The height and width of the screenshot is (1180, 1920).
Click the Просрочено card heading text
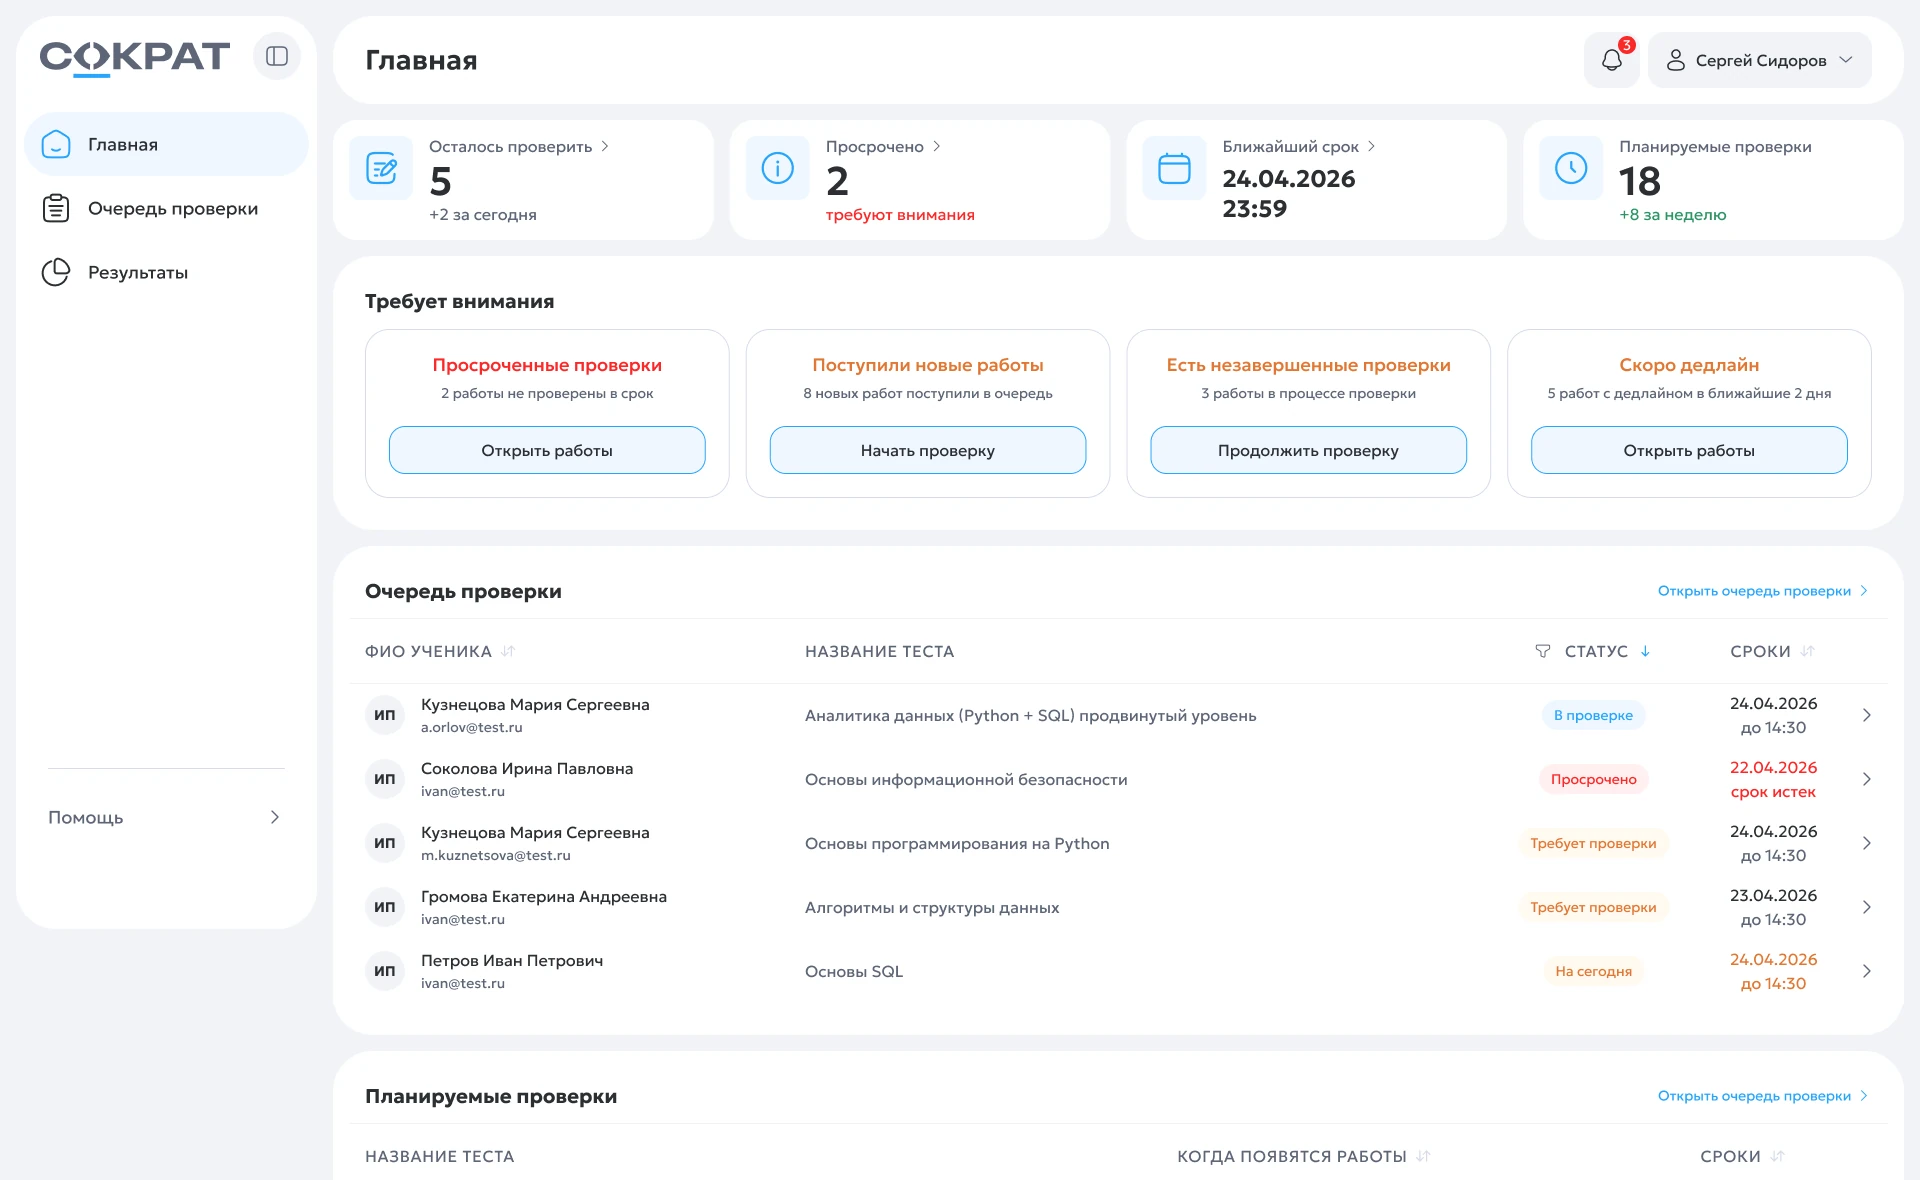click(874, 146)
